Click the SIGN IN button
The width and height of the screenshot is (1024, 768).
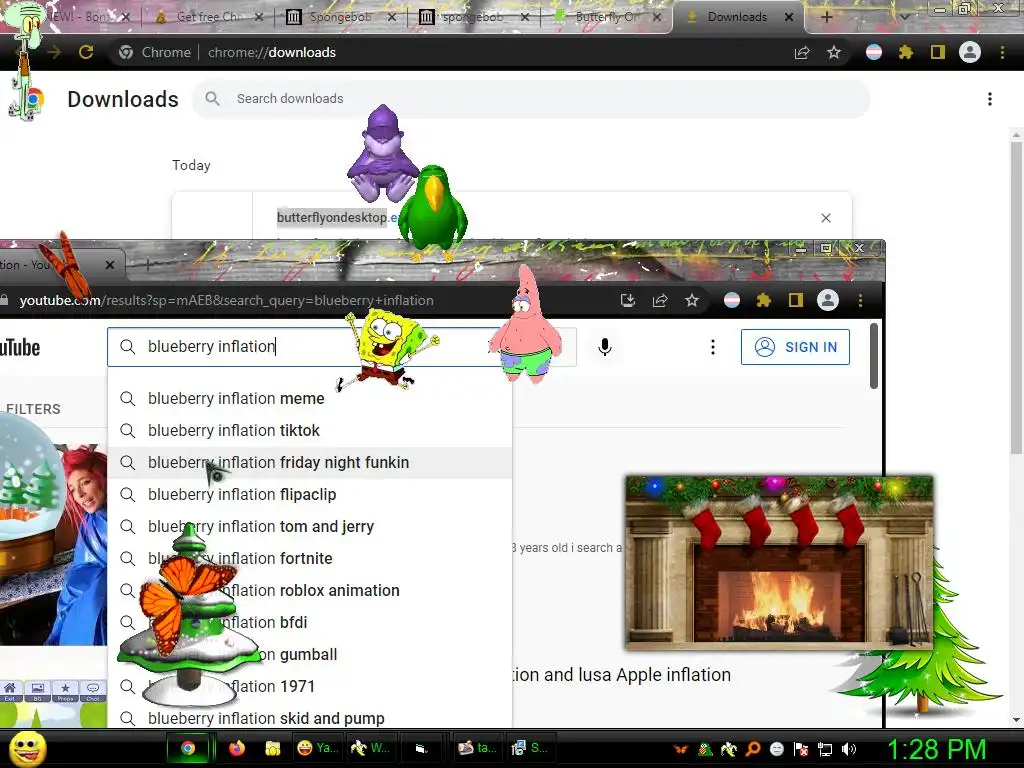[795, 347]
